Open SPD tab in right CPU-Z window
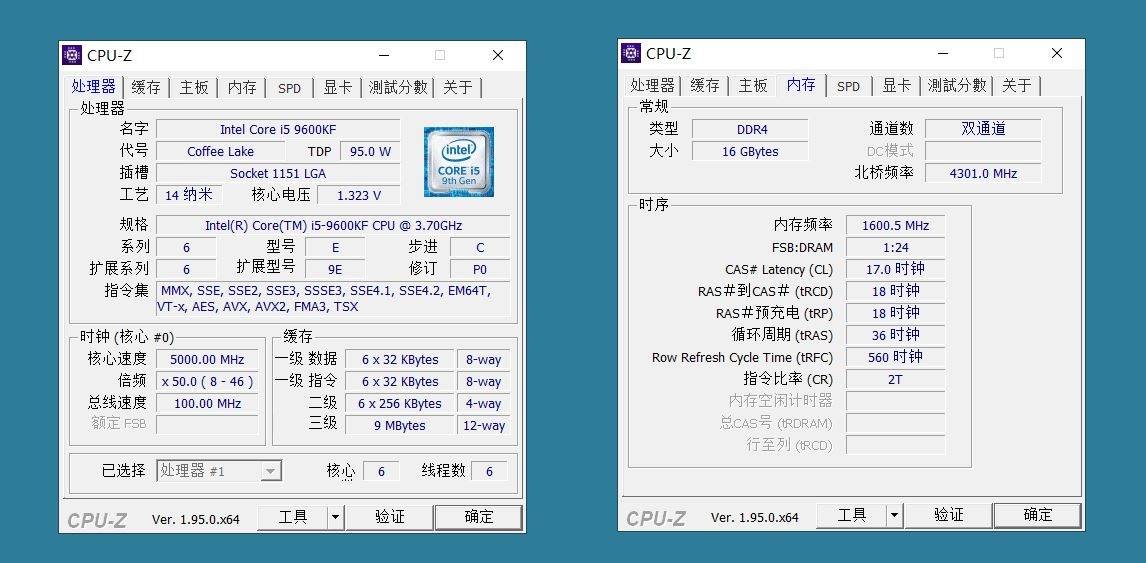This screenshot has height=563, width=1146. (849, 86)
